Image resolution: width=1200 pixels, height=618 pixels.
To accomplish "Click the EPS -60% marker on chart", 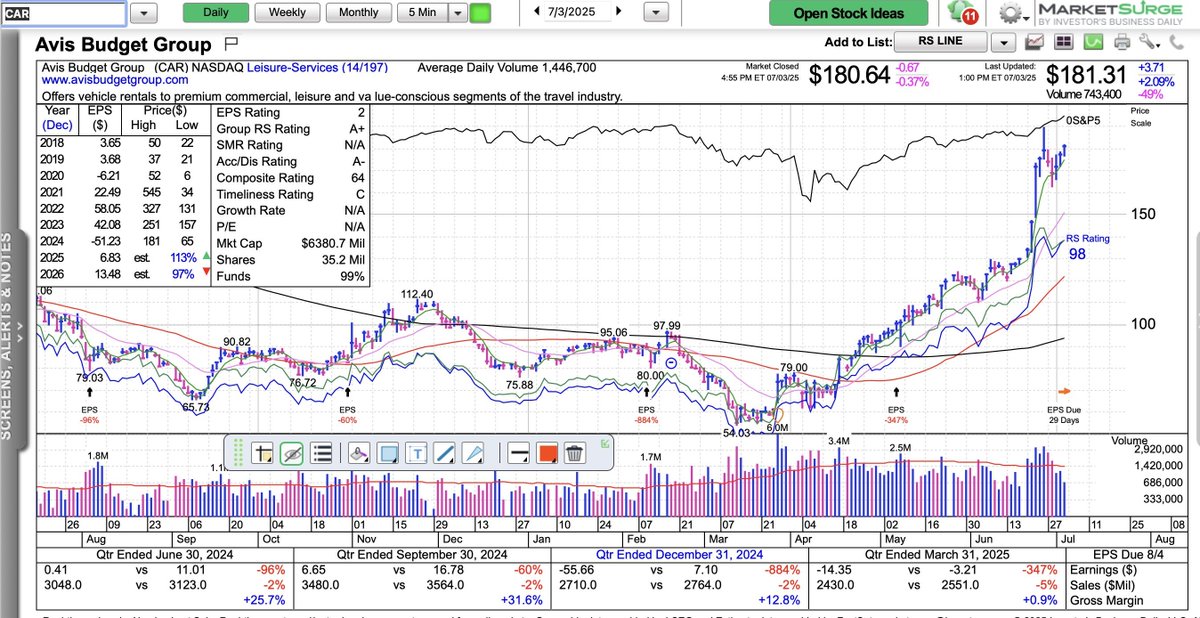I will click(348, 404).
